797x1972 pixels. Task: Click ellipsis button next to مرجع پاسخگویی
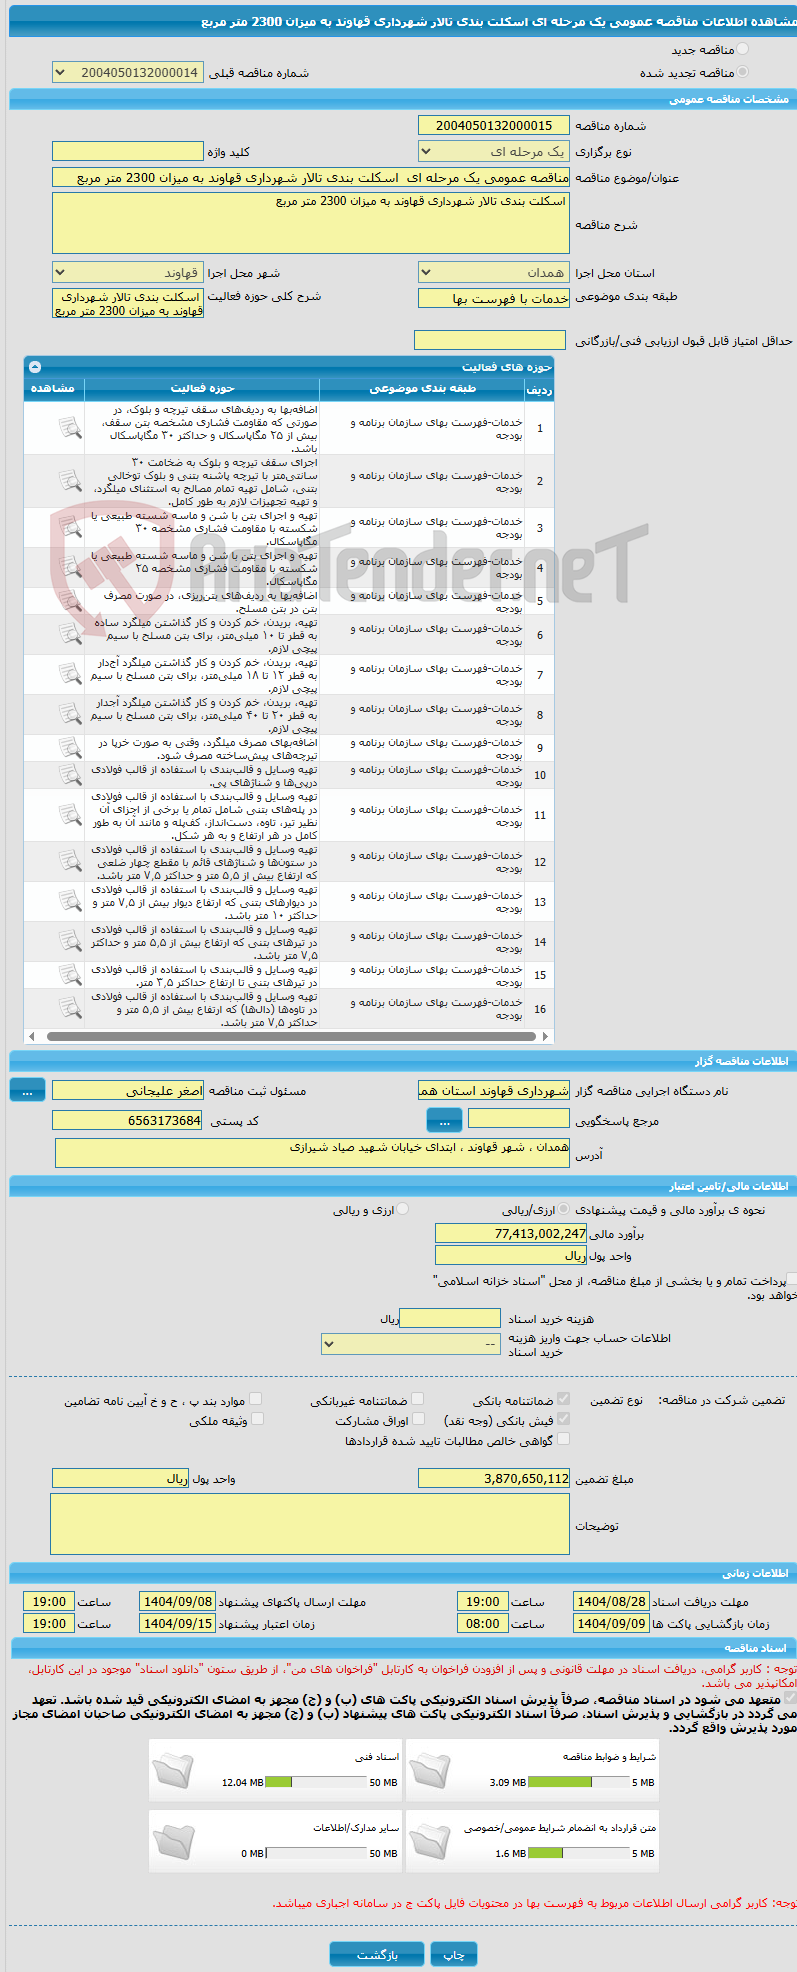tap(444, 1120)
